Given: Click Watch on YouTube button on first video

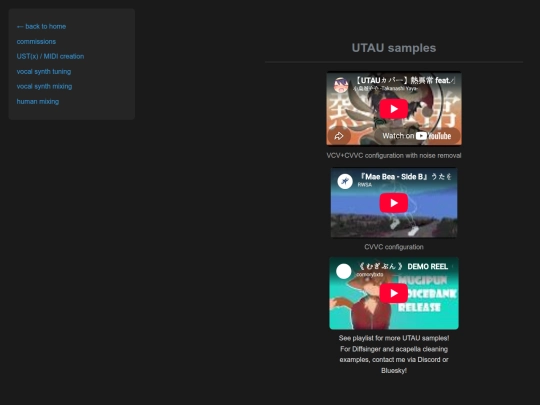Looking at the screenshot, I should (x=417, y=136).
